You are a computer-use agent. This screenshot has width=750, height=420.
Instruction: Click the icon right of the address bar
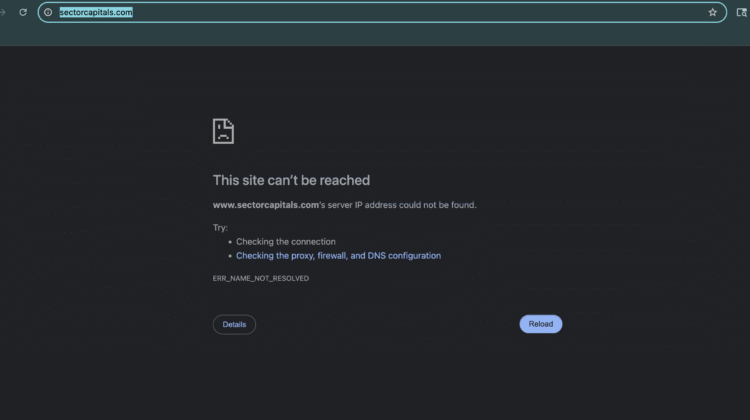(x=741, y=12)
